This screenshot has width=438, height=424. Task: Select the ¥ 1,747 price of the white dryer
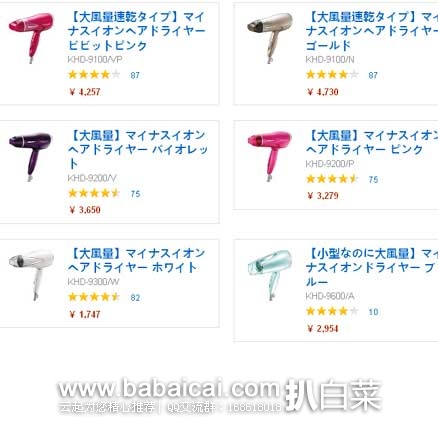(x=85, y=314)
